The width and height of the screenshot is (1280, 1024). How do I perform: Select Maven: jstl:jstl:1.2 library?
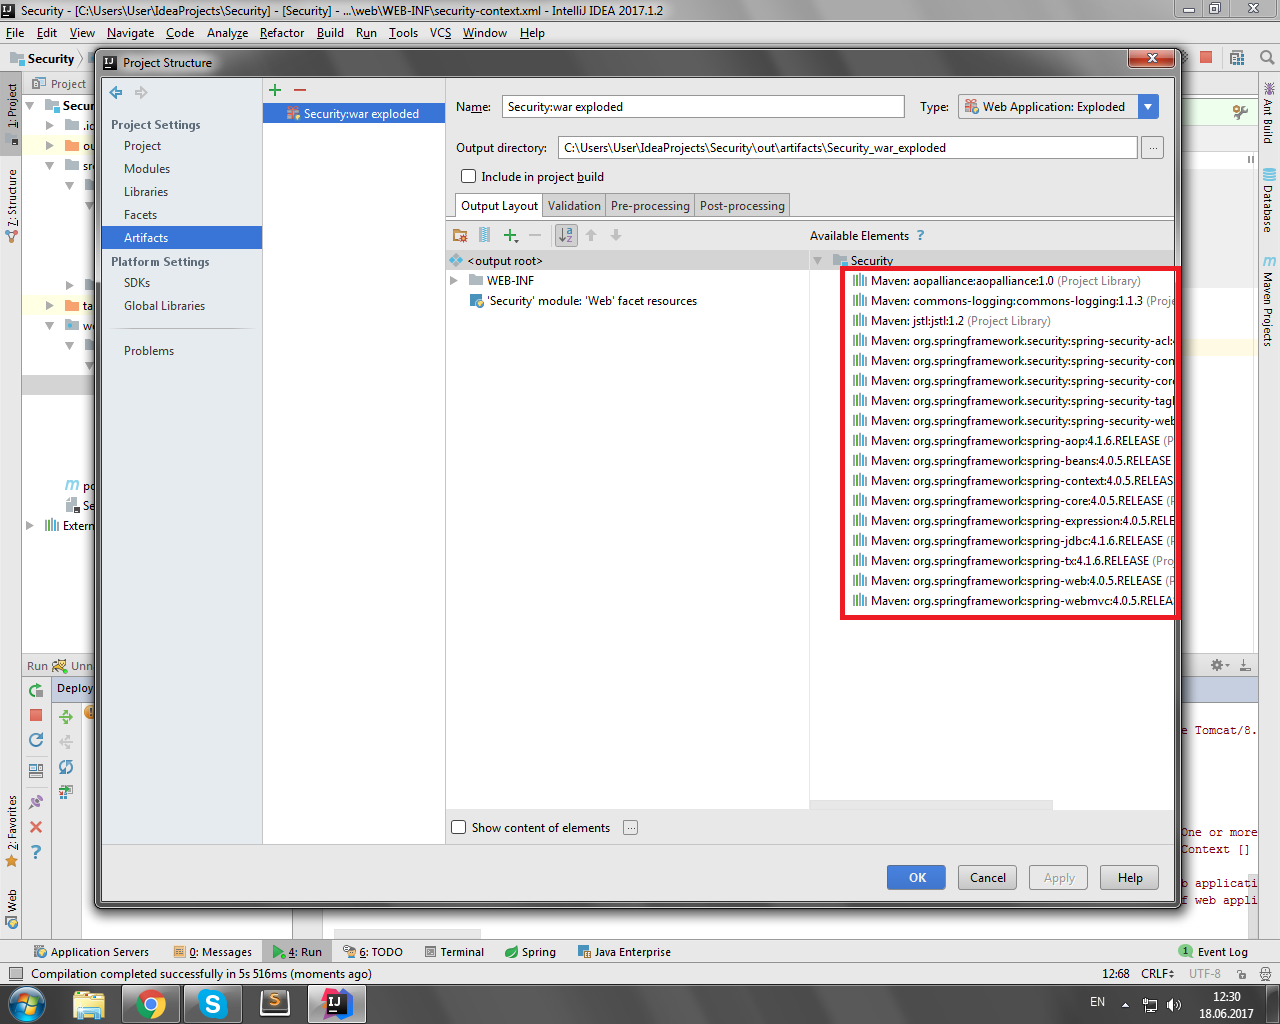951,321
